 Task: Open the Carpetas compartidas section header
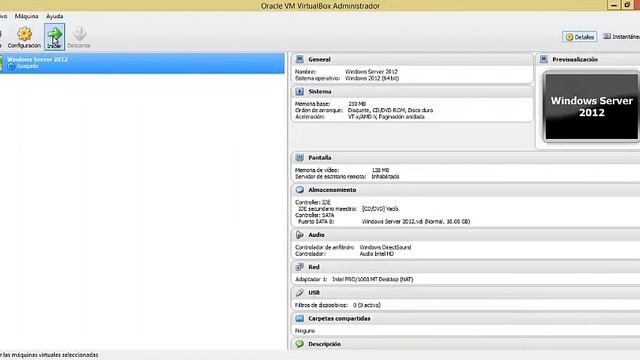coord(466,318)
